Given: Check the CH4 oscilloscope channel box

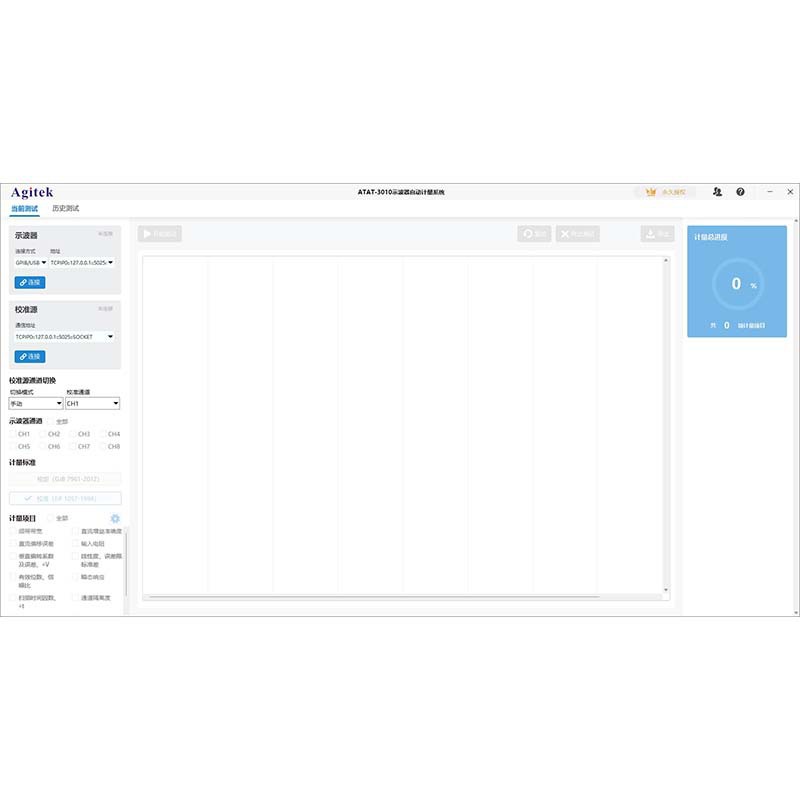Looking at the screenshot, I should point(102,434).
